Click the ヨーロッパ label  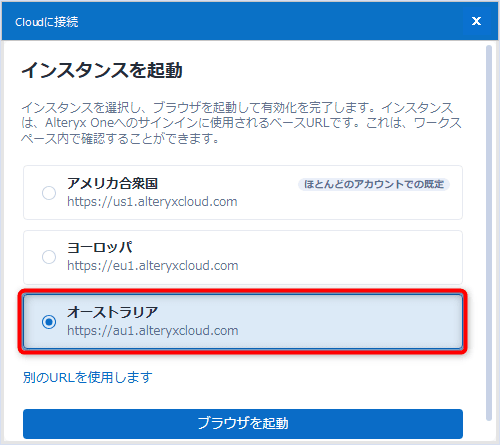tap(100, 247)
